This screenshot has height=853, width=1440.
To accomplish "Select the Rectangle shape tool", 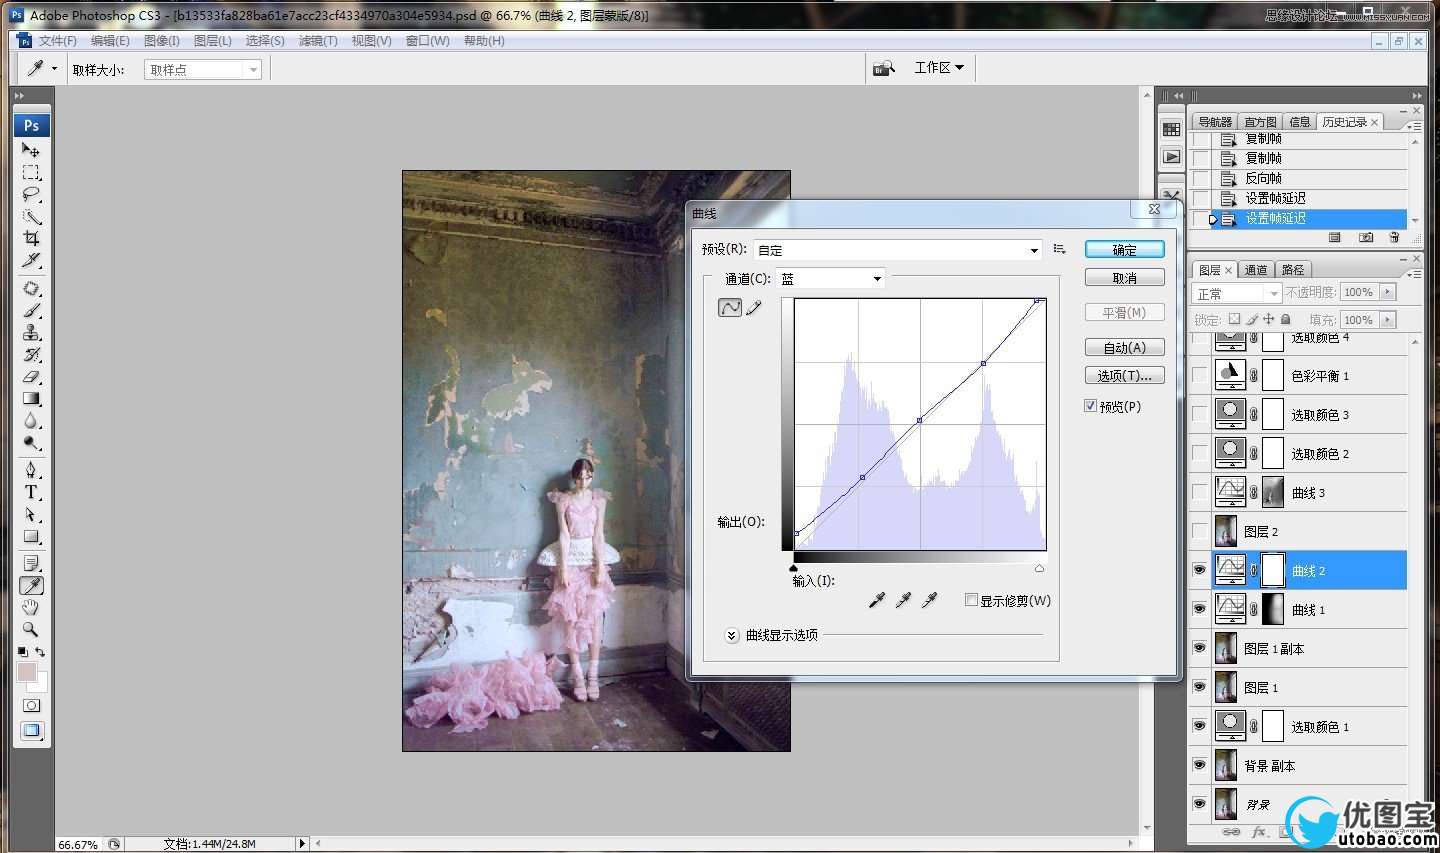I will (31, 536).
